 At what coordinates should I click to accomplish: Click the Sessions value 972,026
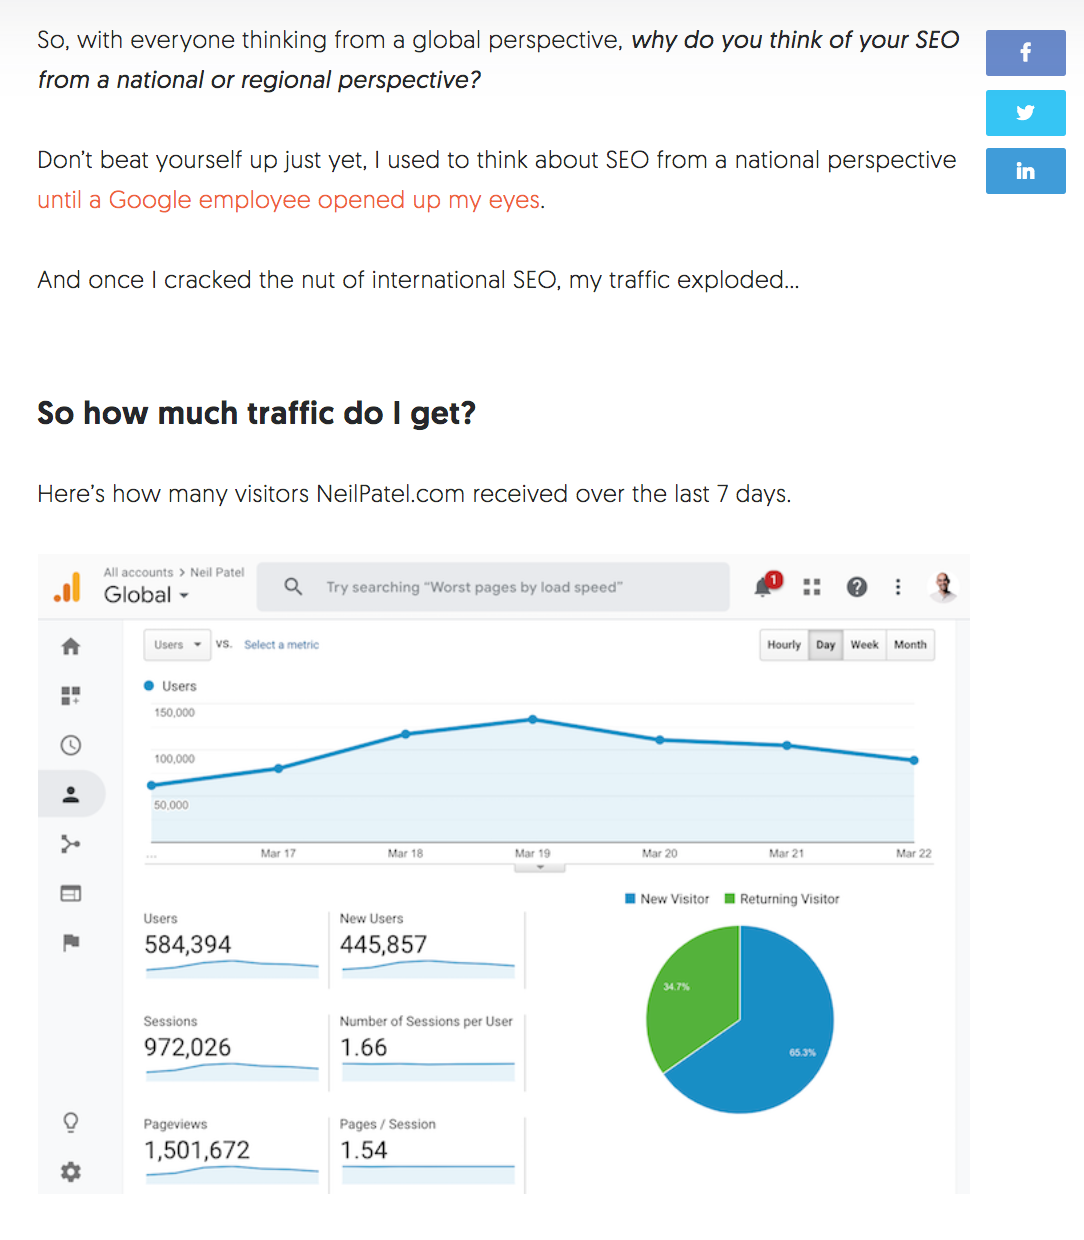187,1048
